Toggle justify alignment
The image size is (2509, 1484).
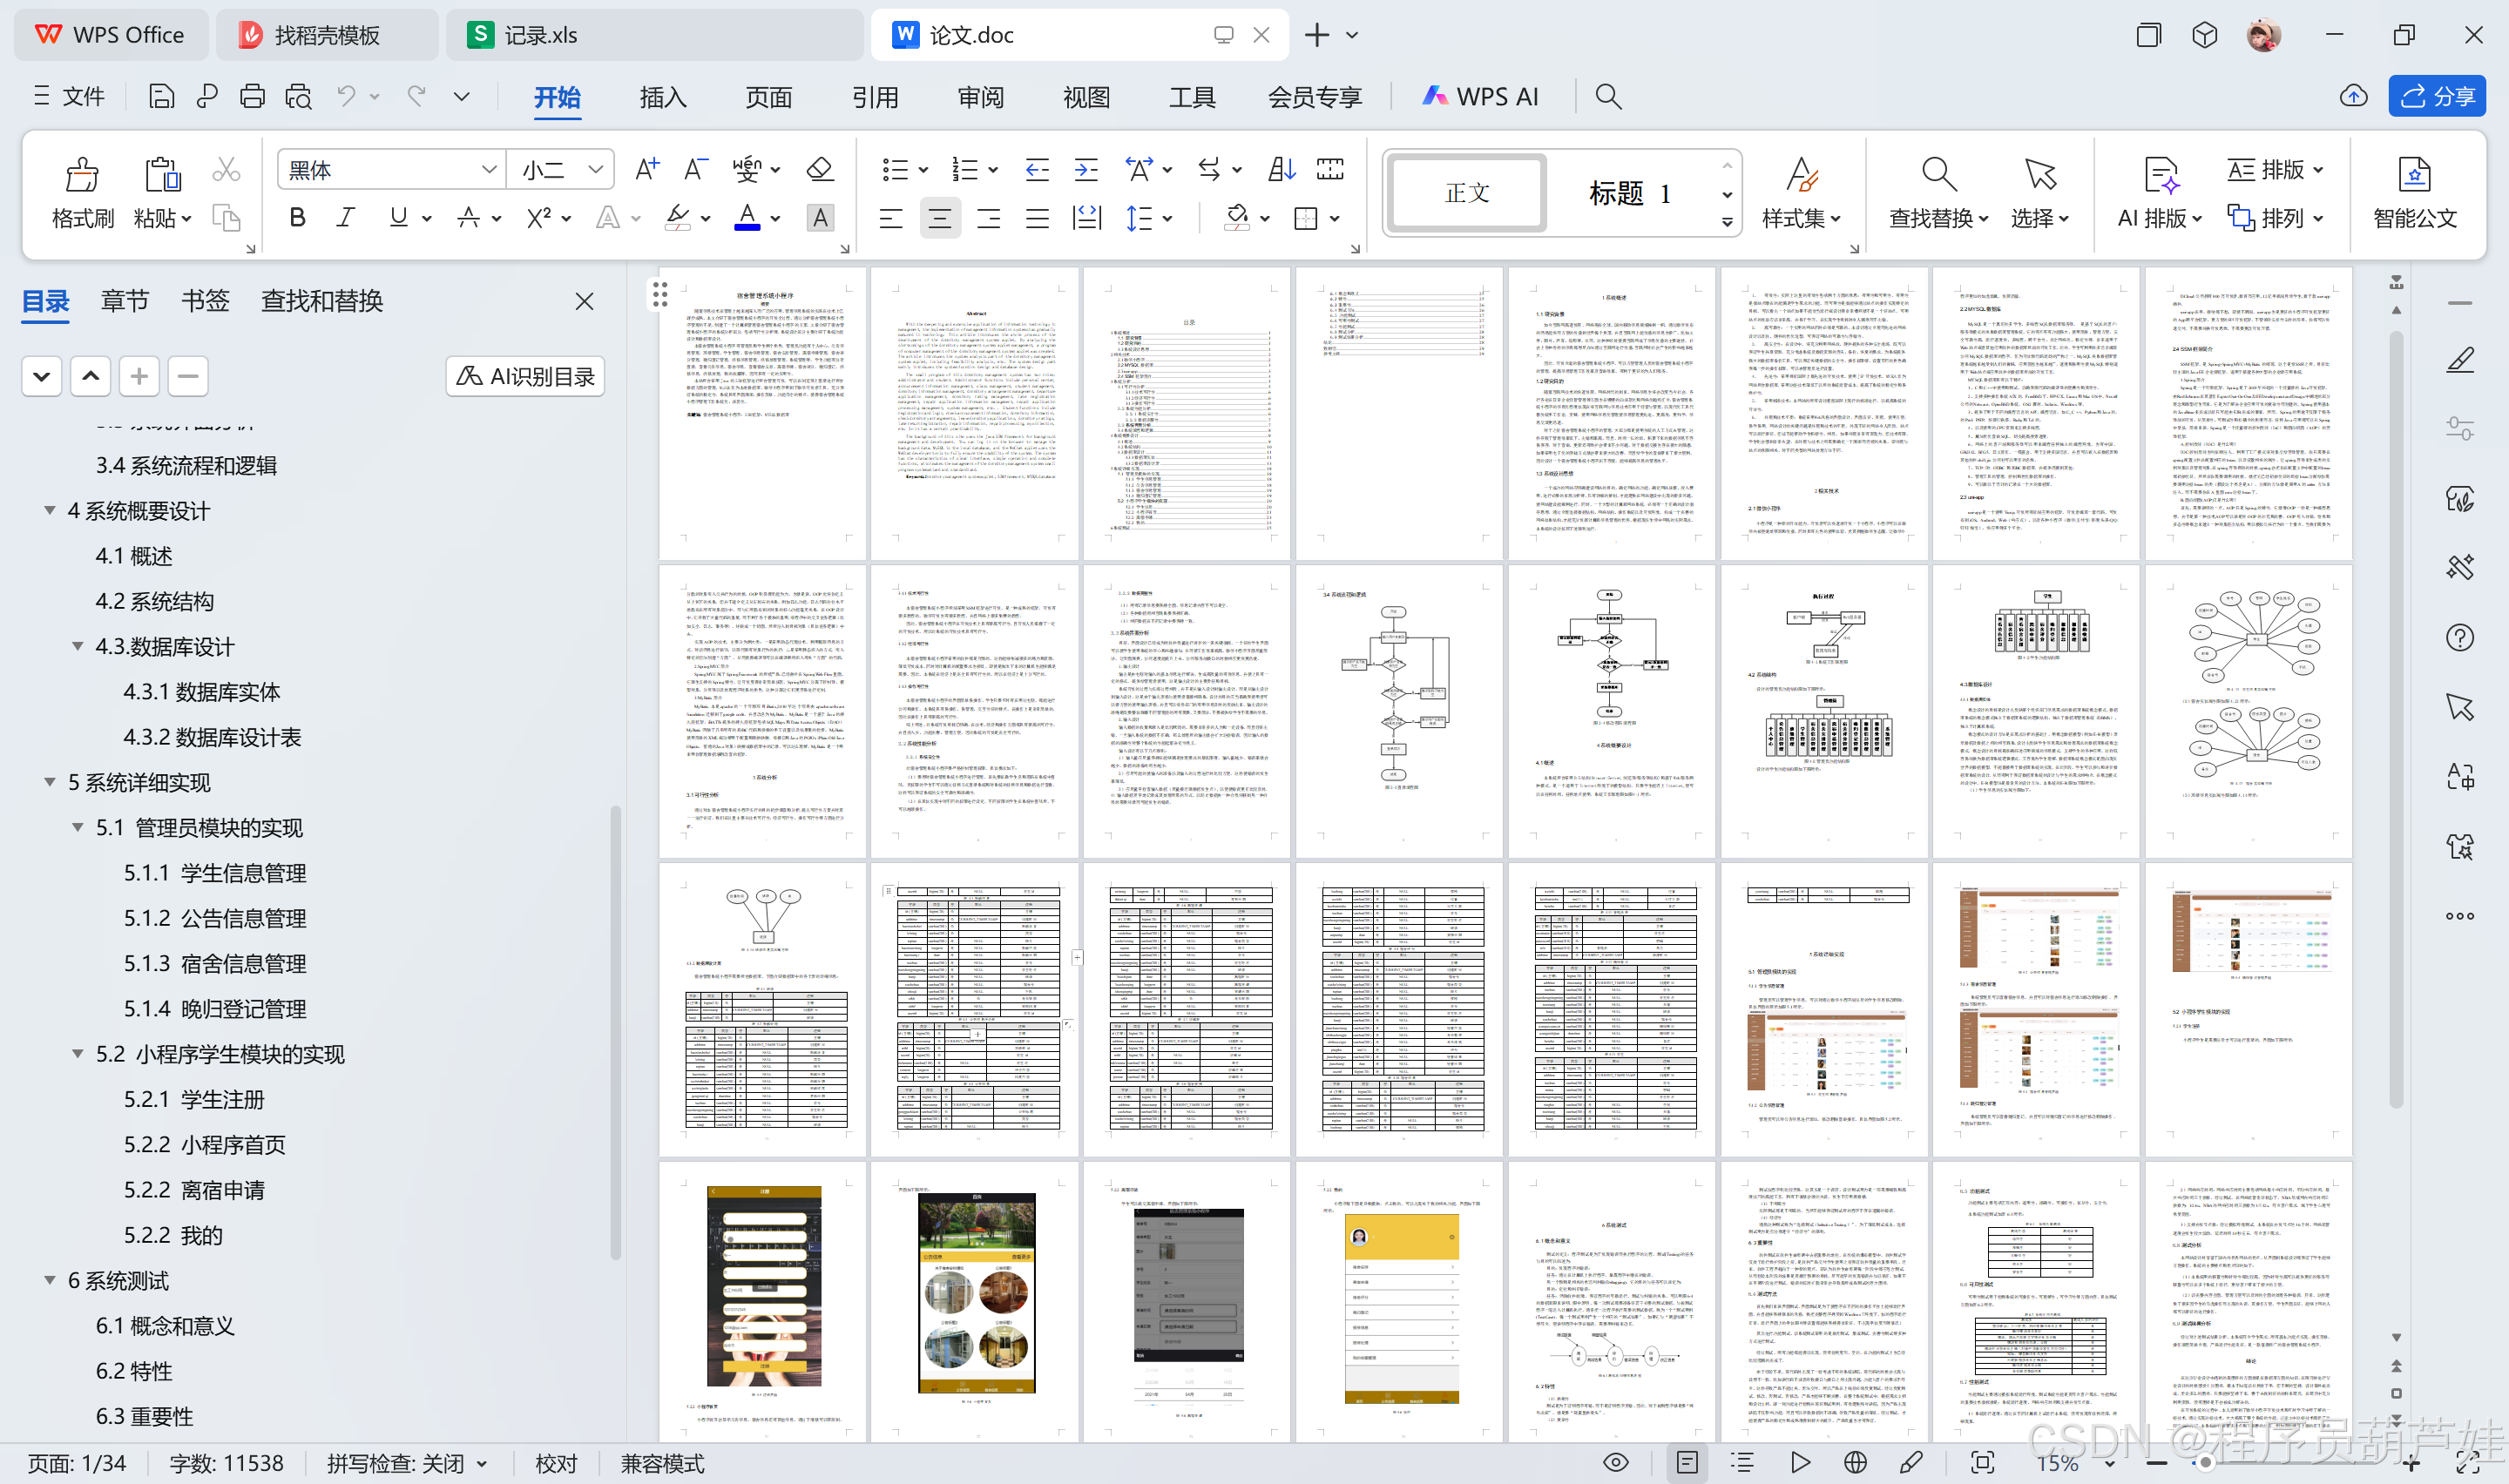tap(1037, 218)
